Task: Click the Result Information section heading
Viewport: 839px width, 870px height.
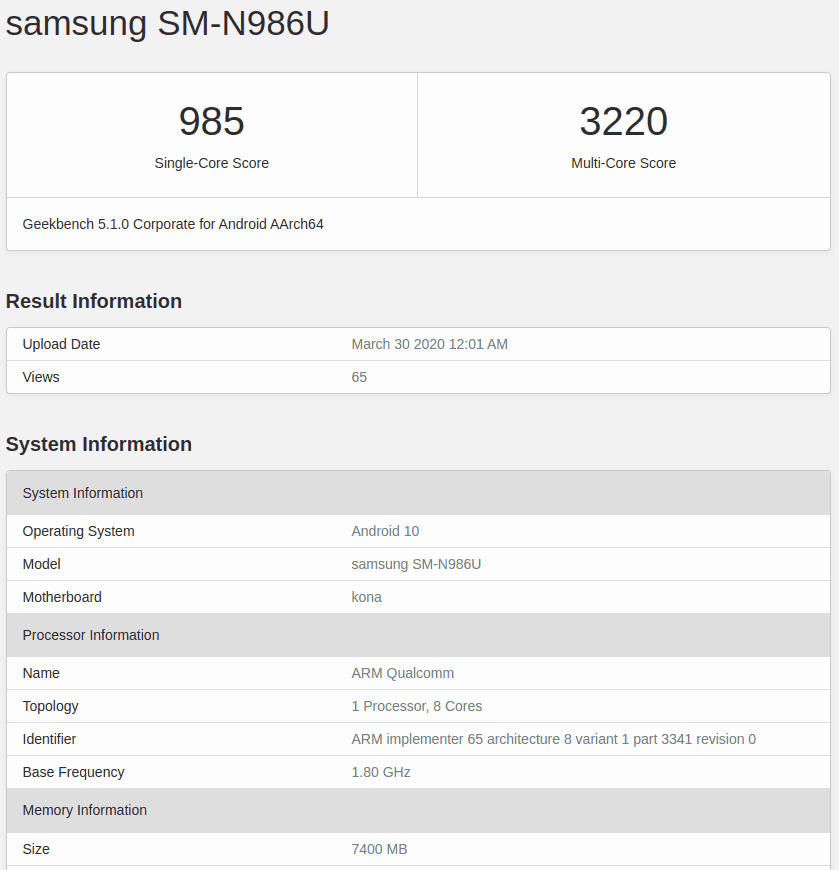Action: point(93,301)
